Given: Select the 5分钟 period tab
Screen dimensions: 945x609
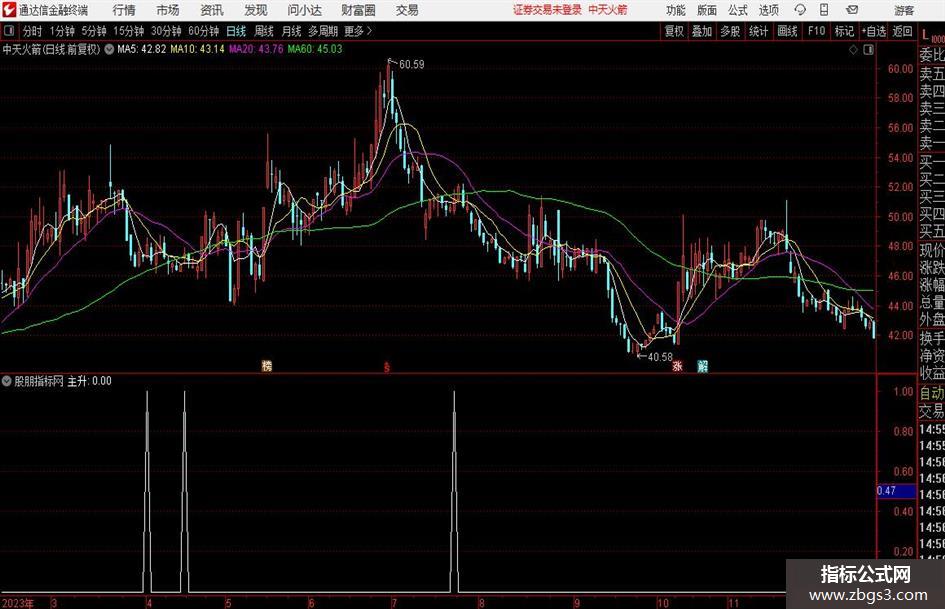Looking at the screenshot, I should coord(94,31).
